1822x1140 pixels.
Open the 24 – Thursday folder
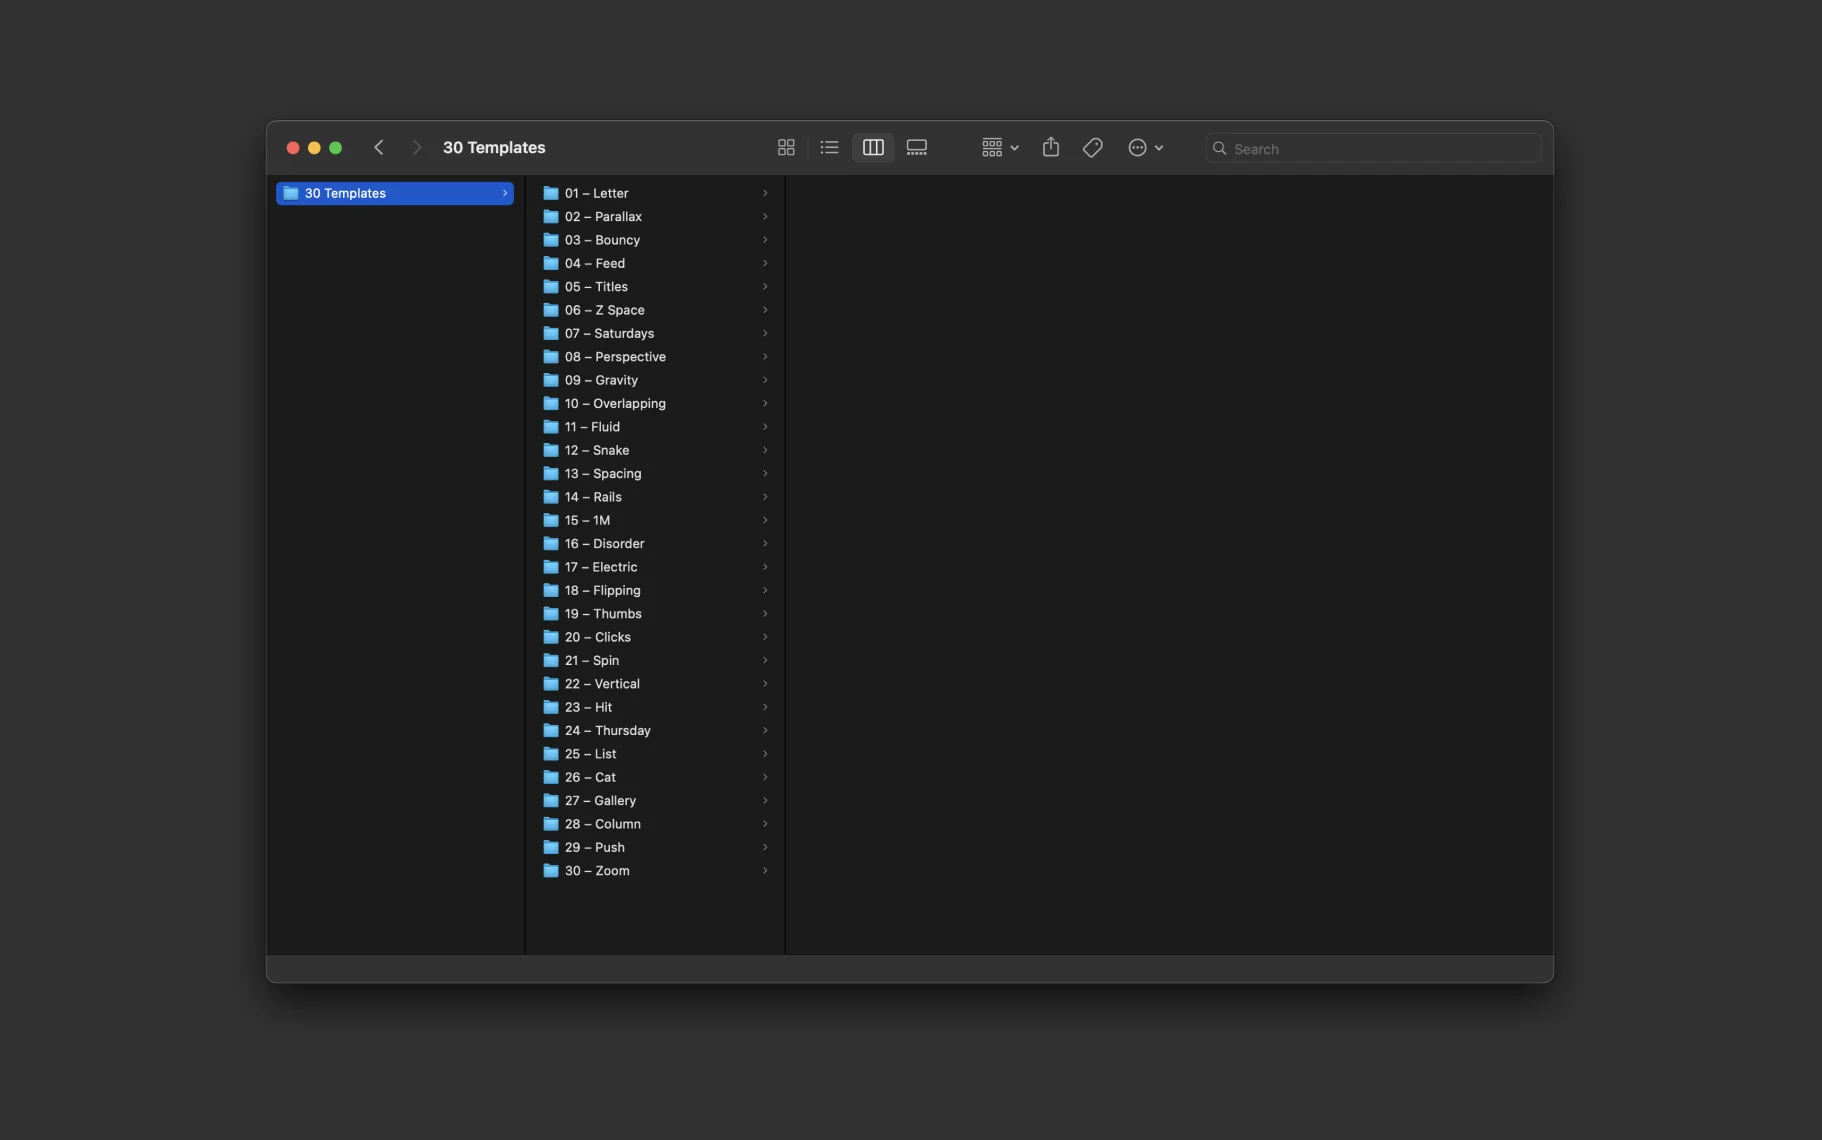tap(607, 731)
